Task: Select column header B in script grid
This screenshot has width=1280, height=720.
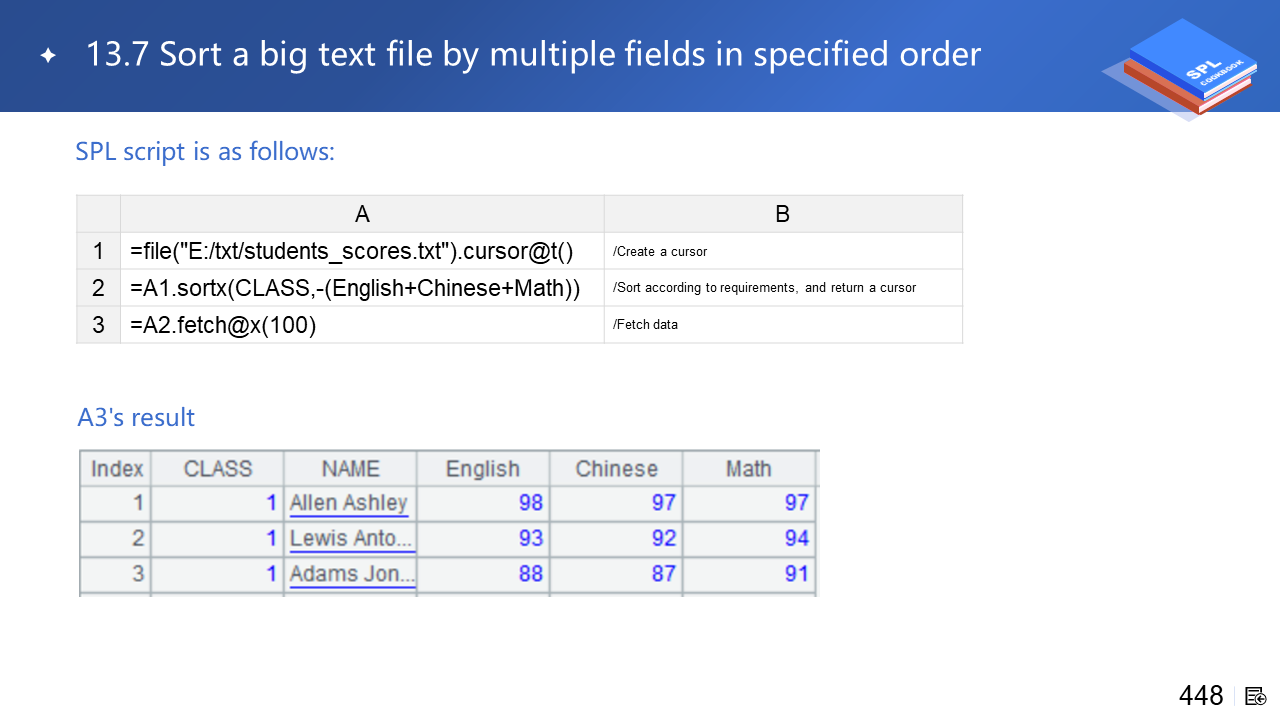Action: pyautogui.click(x=783, y=214)
